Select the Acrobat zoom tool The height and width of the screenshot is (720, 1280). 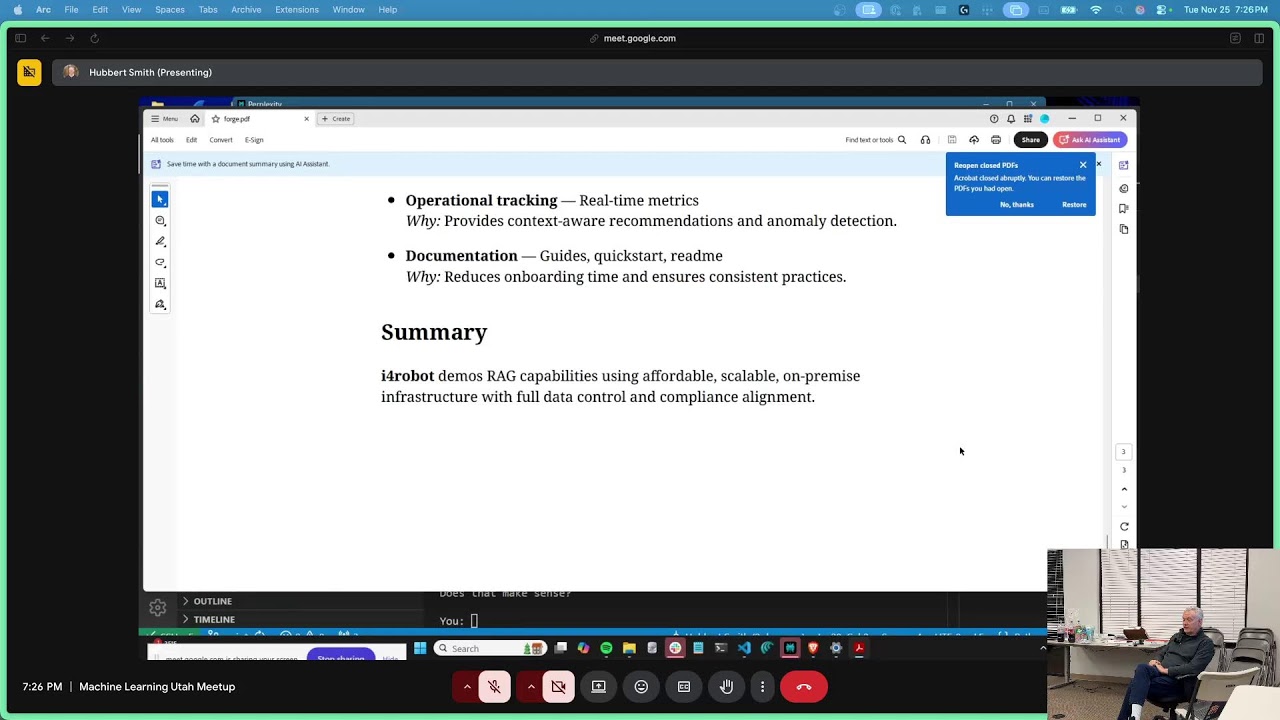(x=160, y=221)
